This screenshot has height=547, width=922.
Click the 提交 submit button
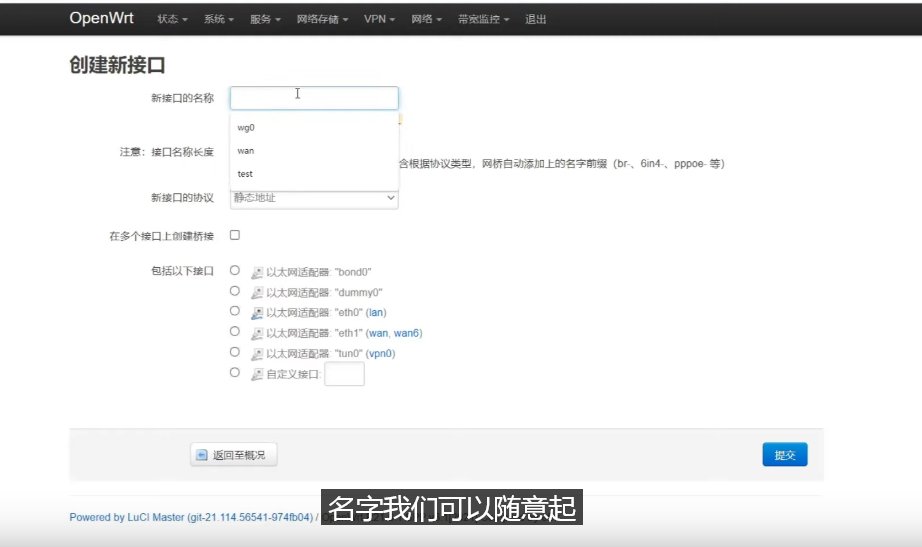point(785,455)
